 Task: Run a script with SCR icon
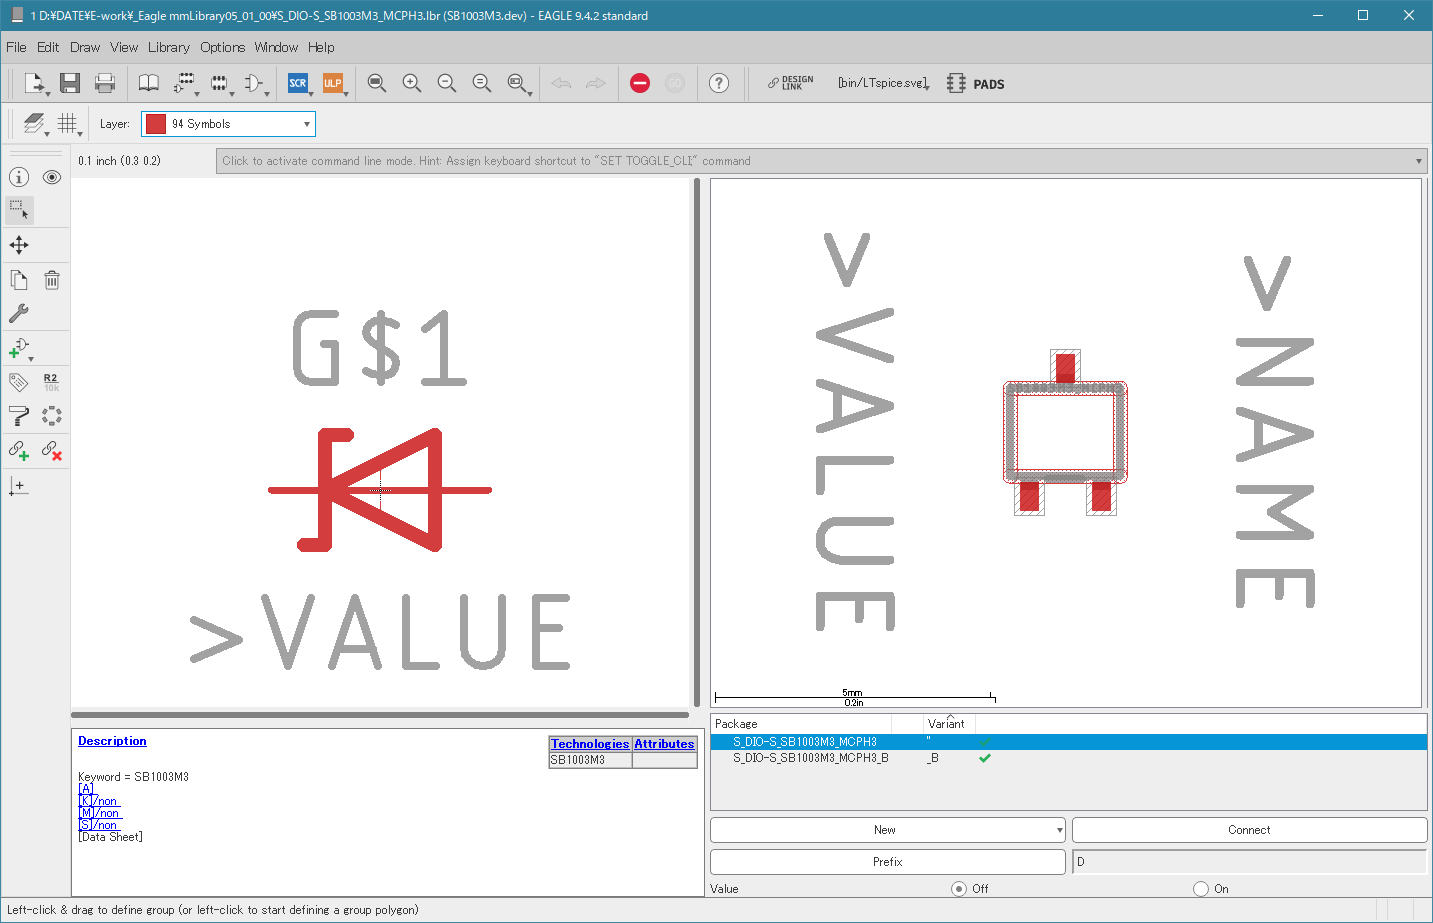click(x=297, y=83)
